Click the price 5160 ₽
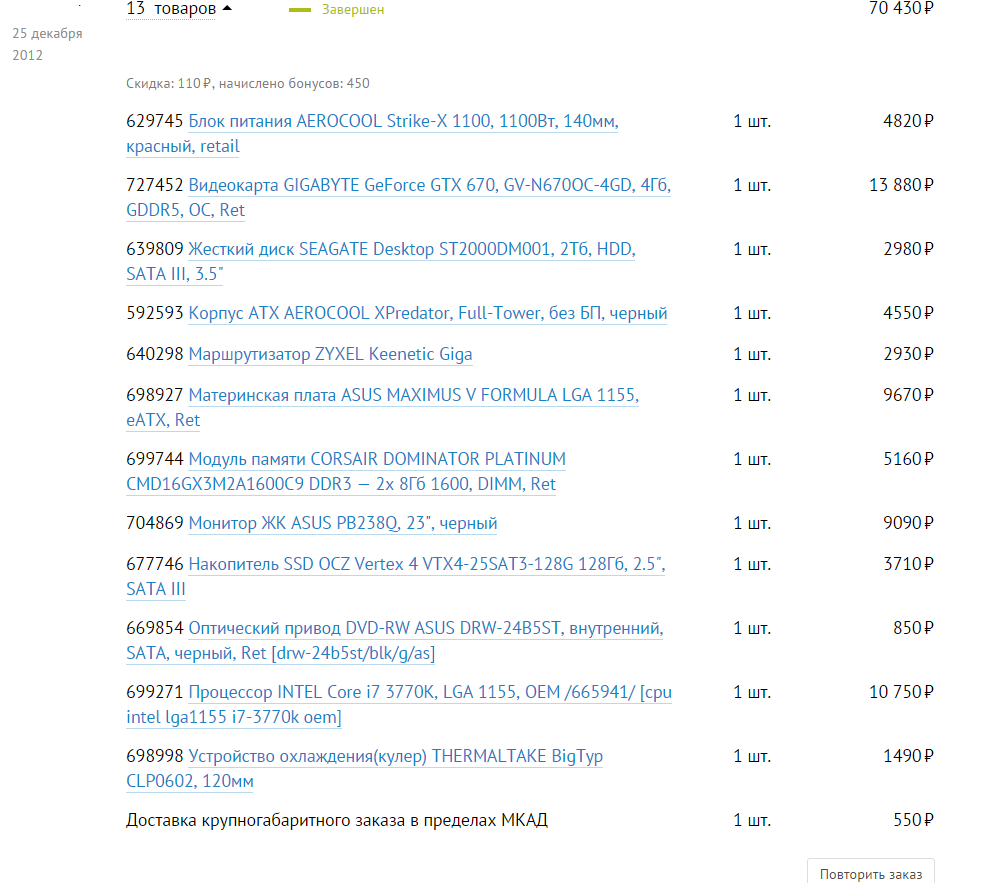1008x883 pixels. pyautogui.click(x=908, y=459)
